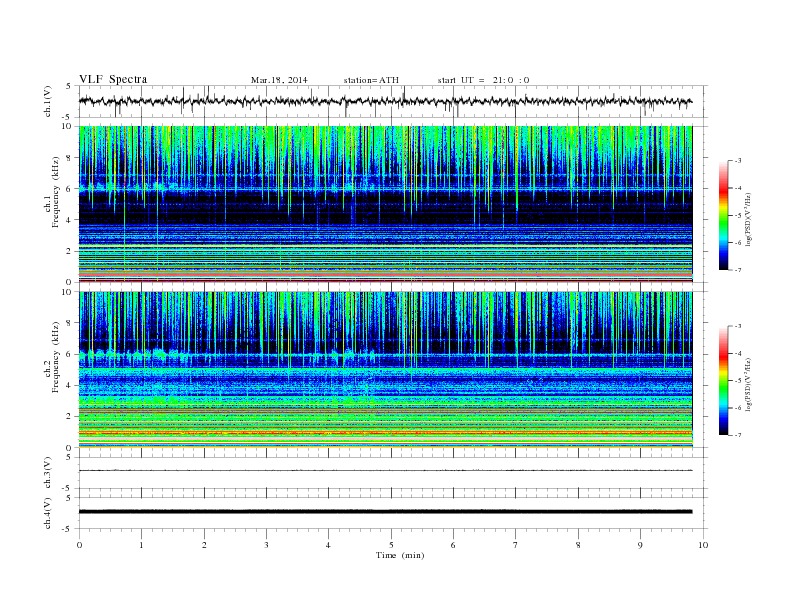Click the "-7" label on ch.1 colorbar
The height and width of the screenshot is (612, 792).
coord(738,270)
